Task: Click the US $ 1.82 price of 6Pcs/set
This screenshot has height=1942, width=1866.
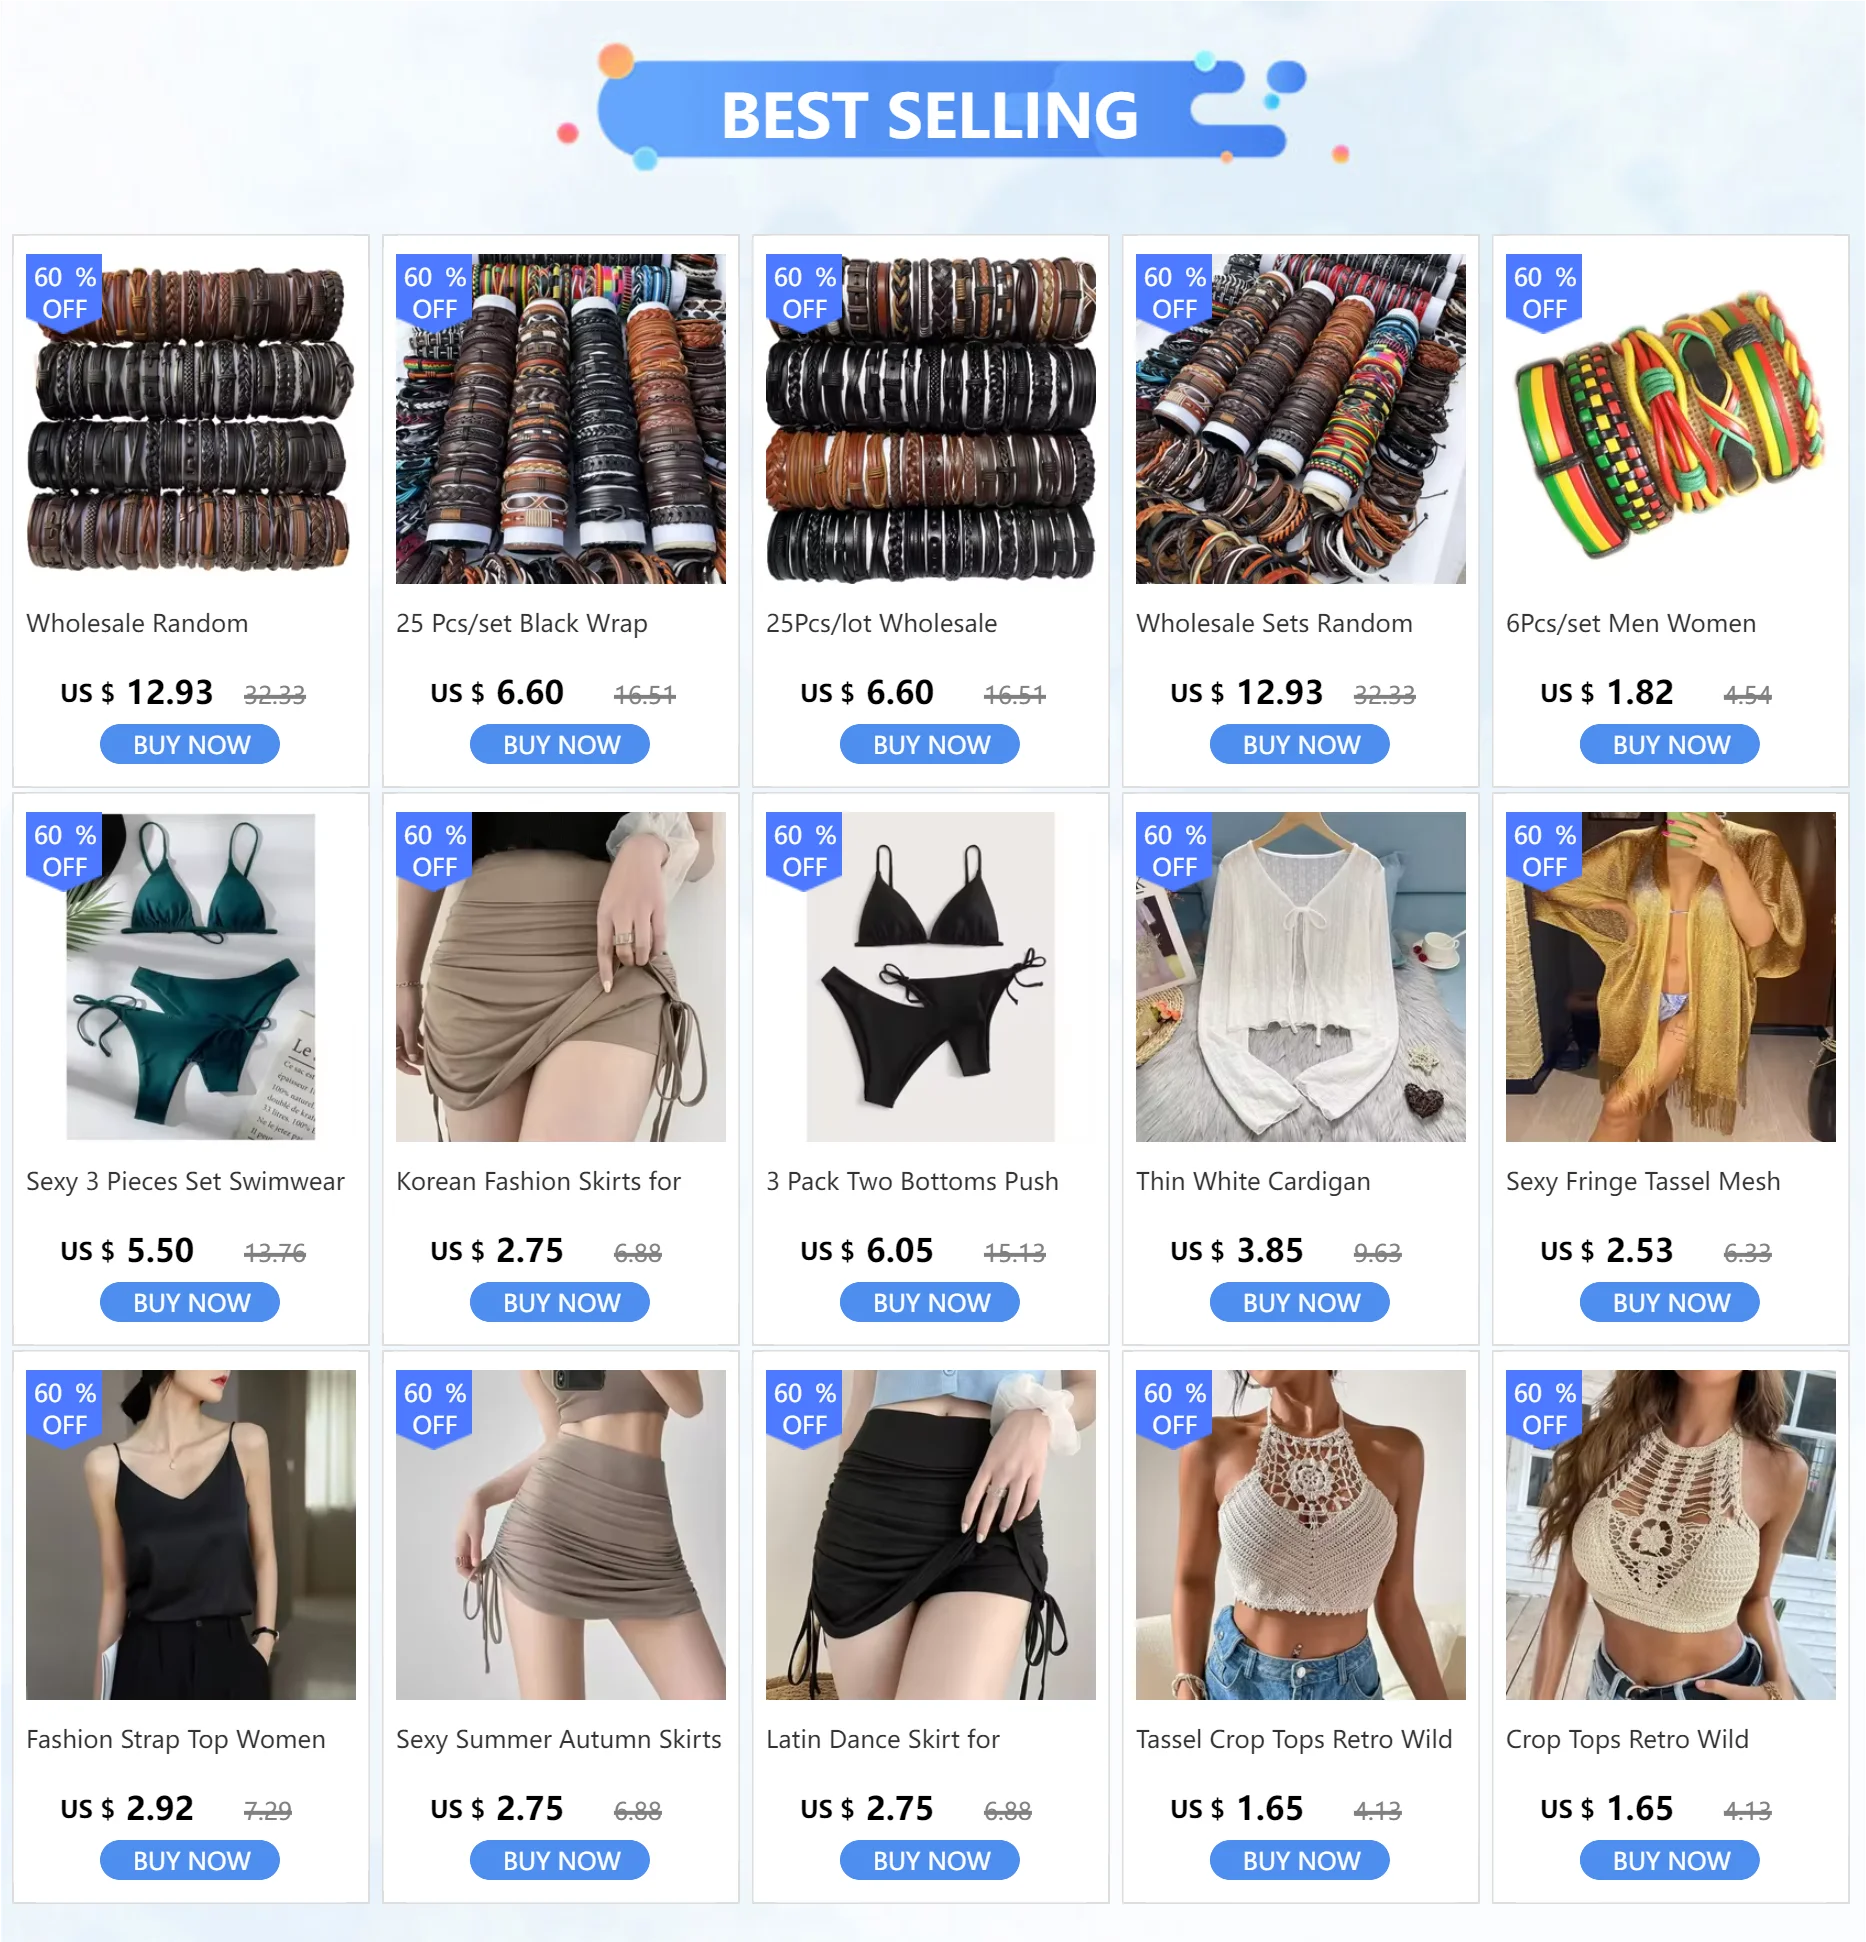Action: click(x=1606, y=692)
